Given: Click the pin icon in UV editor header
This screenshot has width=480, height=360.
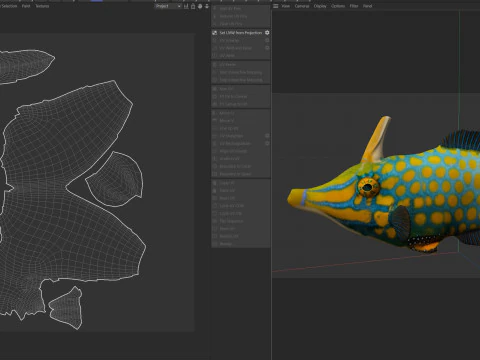Looking at the screenshot, I should [207, 6].
